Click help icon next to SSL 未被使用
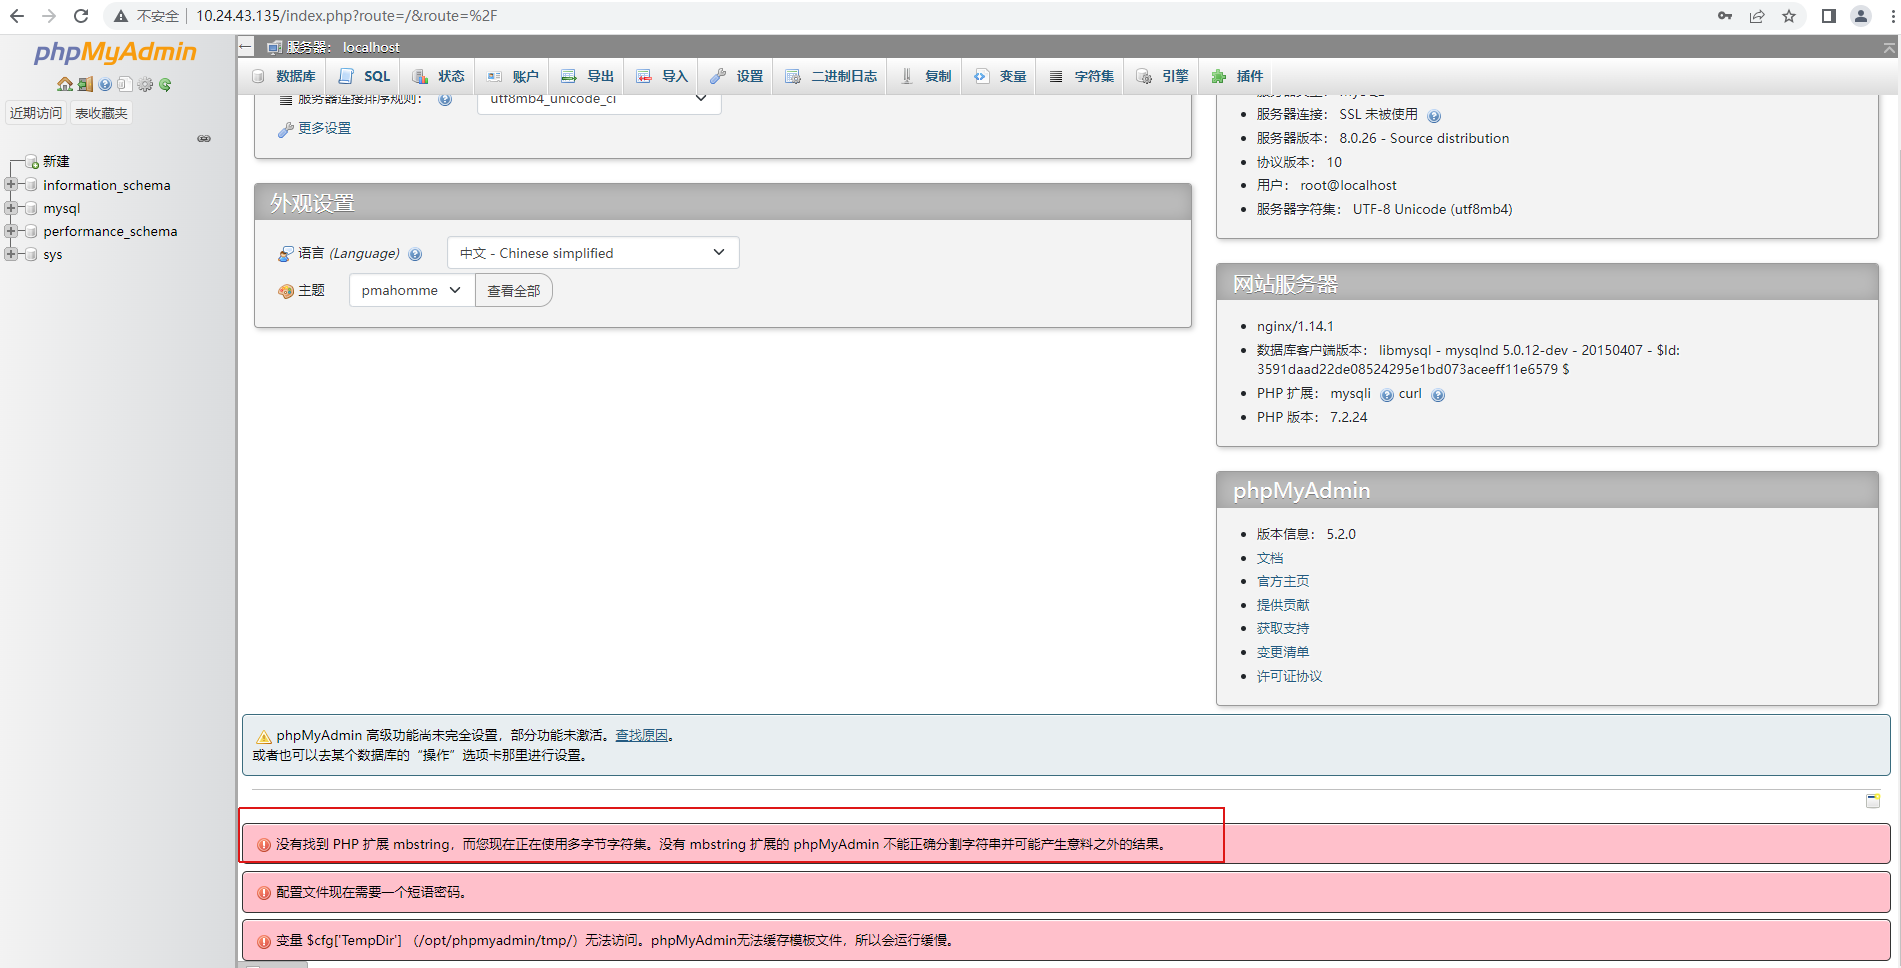1901x968 pixels. [x=1434, y=116]
